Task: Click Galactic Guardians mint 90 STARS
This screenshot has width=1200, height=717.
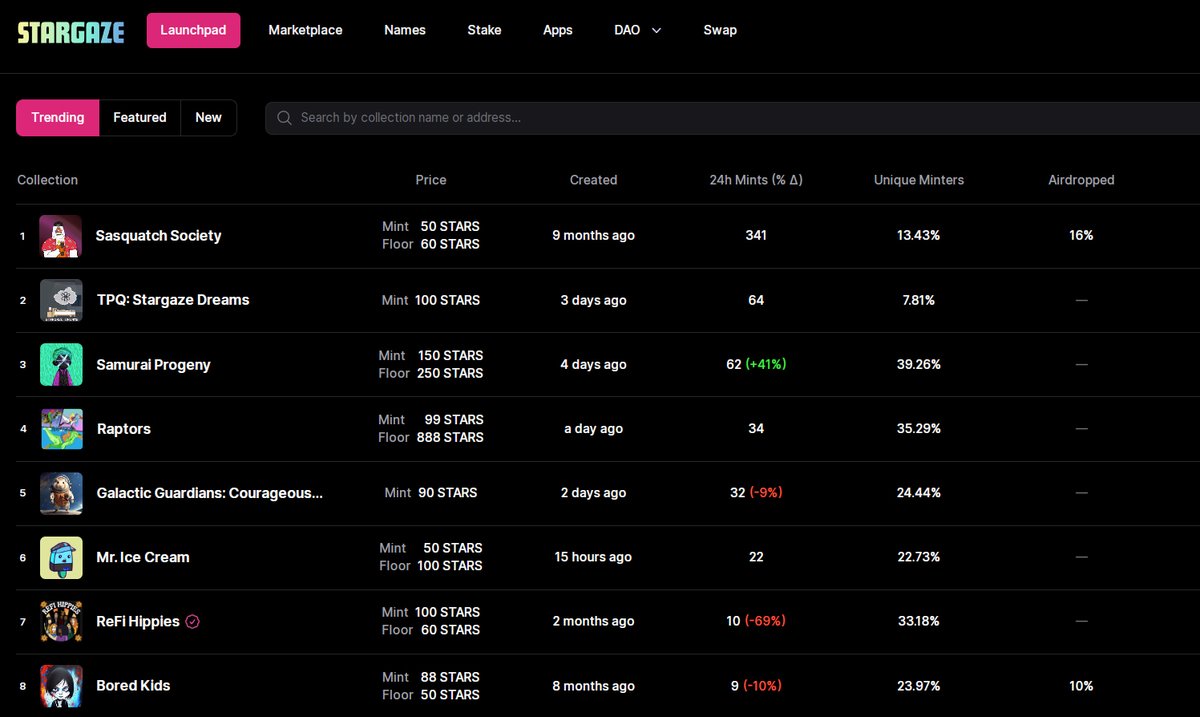Action: click(x=447, y=493)
